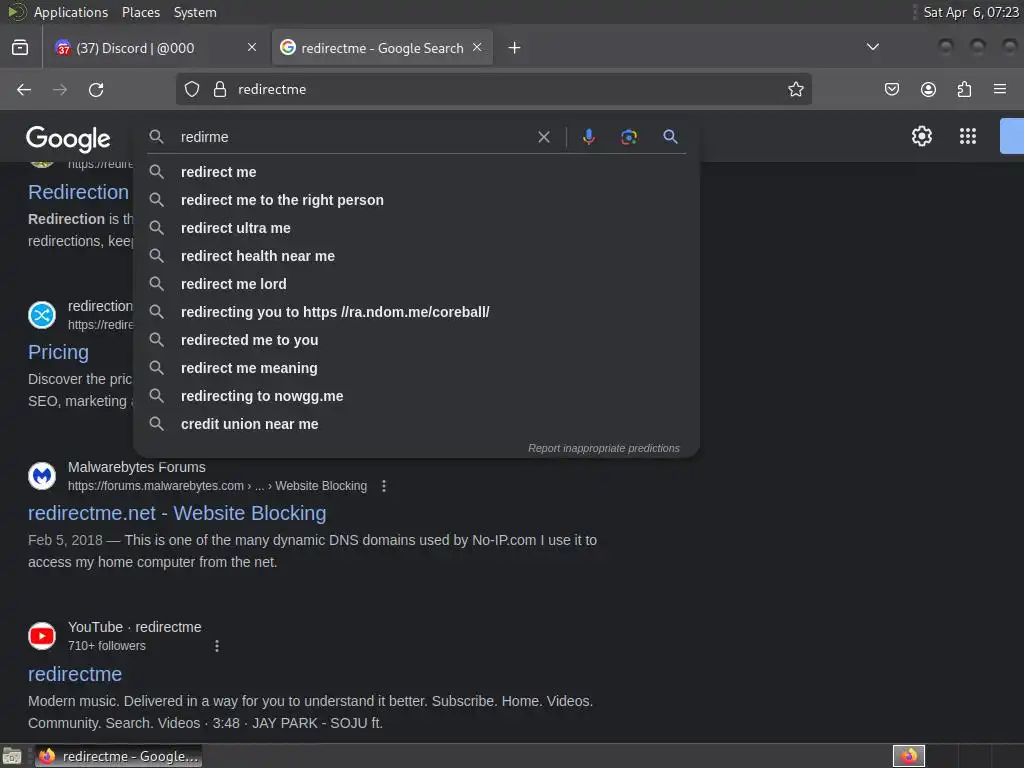Image resolution: width=1024 pixels, height=768 pixels.
Task: Choose suggestion with ra.ndom.me/coreball
Action: pos(416,312)
